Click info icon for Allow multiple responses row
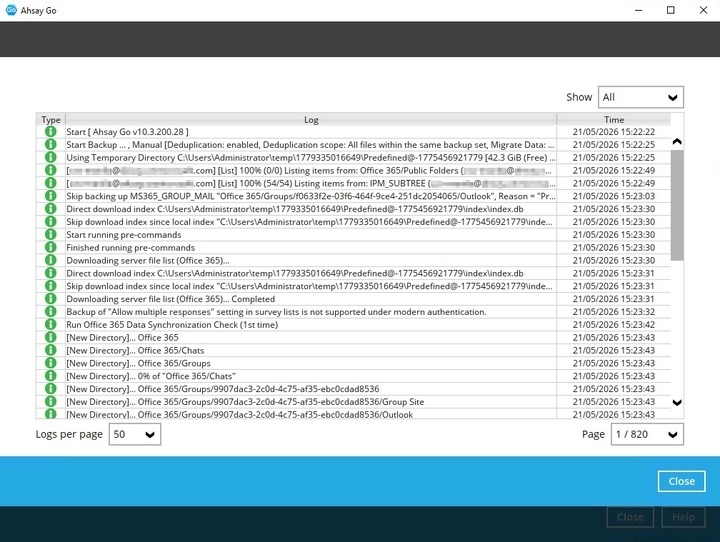This screenshot has width=720, height=542. point(51,312)
